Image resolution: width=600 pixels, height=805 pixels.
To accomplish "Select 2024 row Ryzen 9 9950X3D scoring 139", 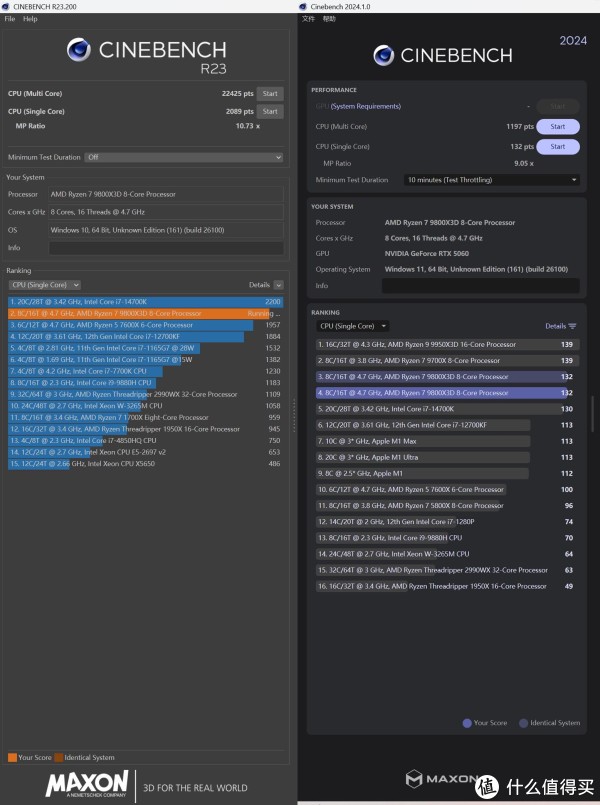I will point(448,344).
